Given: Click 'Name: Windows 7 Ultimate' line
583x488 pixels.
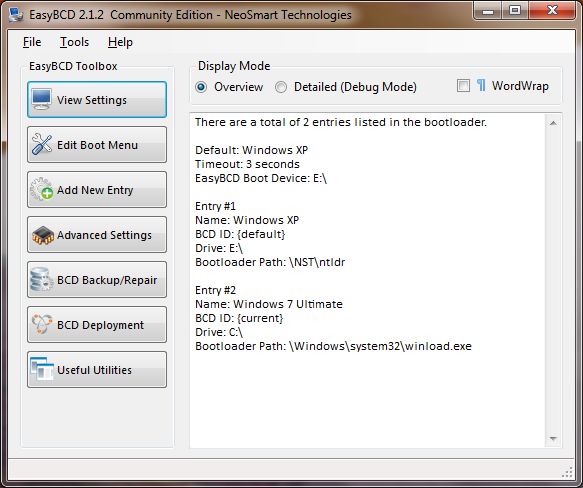Looking at the screenshot, I should [268, 304].
